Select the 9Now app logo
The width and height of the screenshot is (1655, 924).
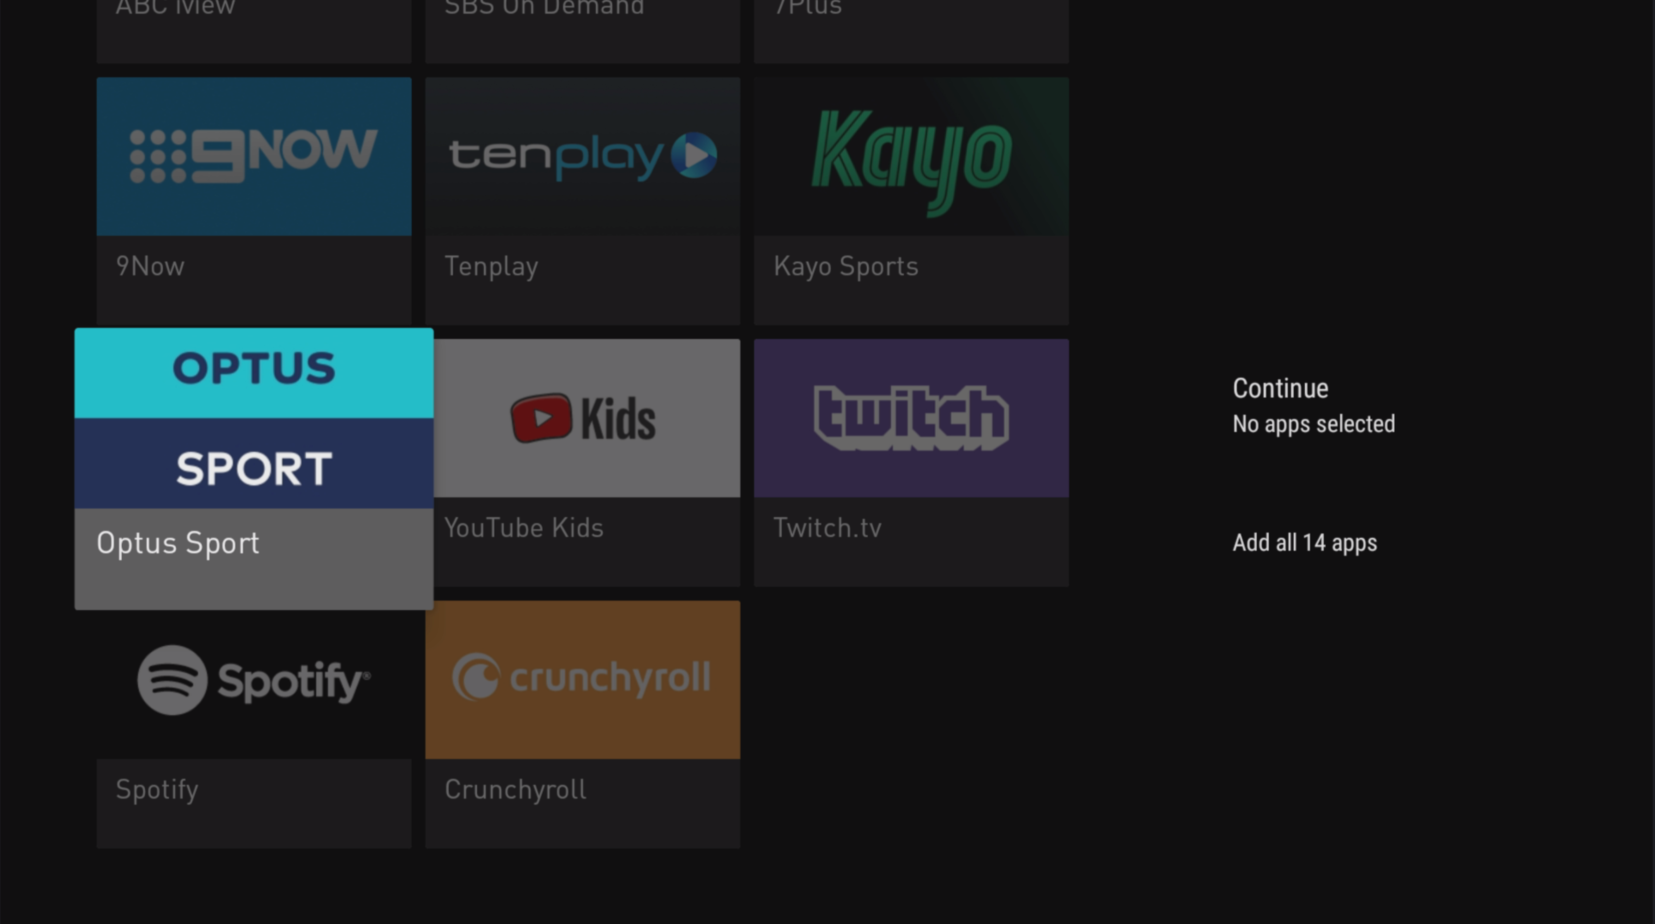pos(253,156)
